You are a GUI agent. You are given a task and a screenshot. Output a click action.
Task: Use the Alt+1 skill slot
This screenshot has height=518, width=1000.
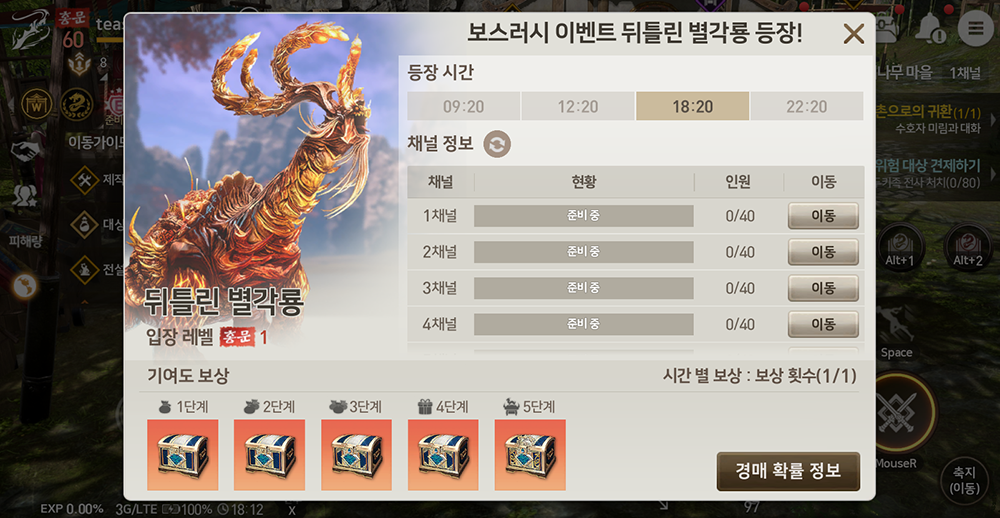tap(901, 246)
